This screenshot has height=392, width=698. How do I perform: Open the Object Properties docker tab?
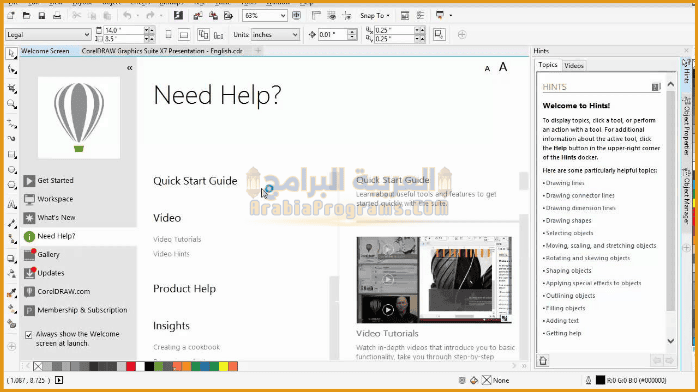686,125
